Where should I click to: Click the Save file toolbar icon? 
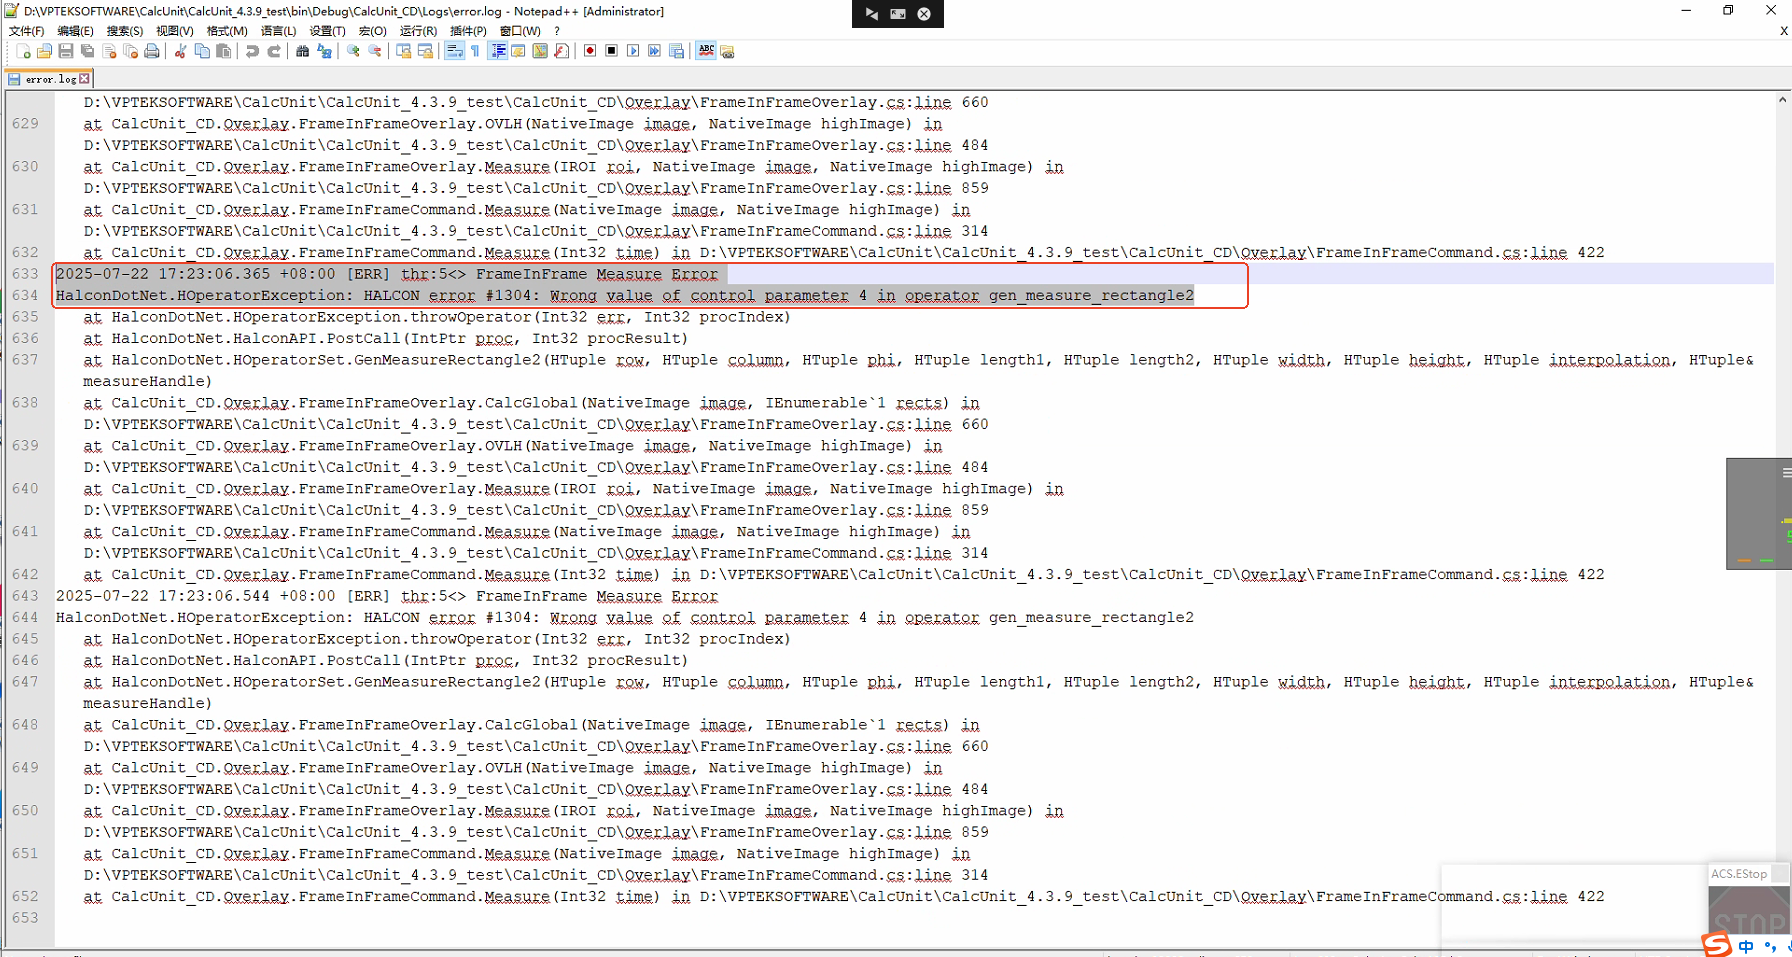66,51
